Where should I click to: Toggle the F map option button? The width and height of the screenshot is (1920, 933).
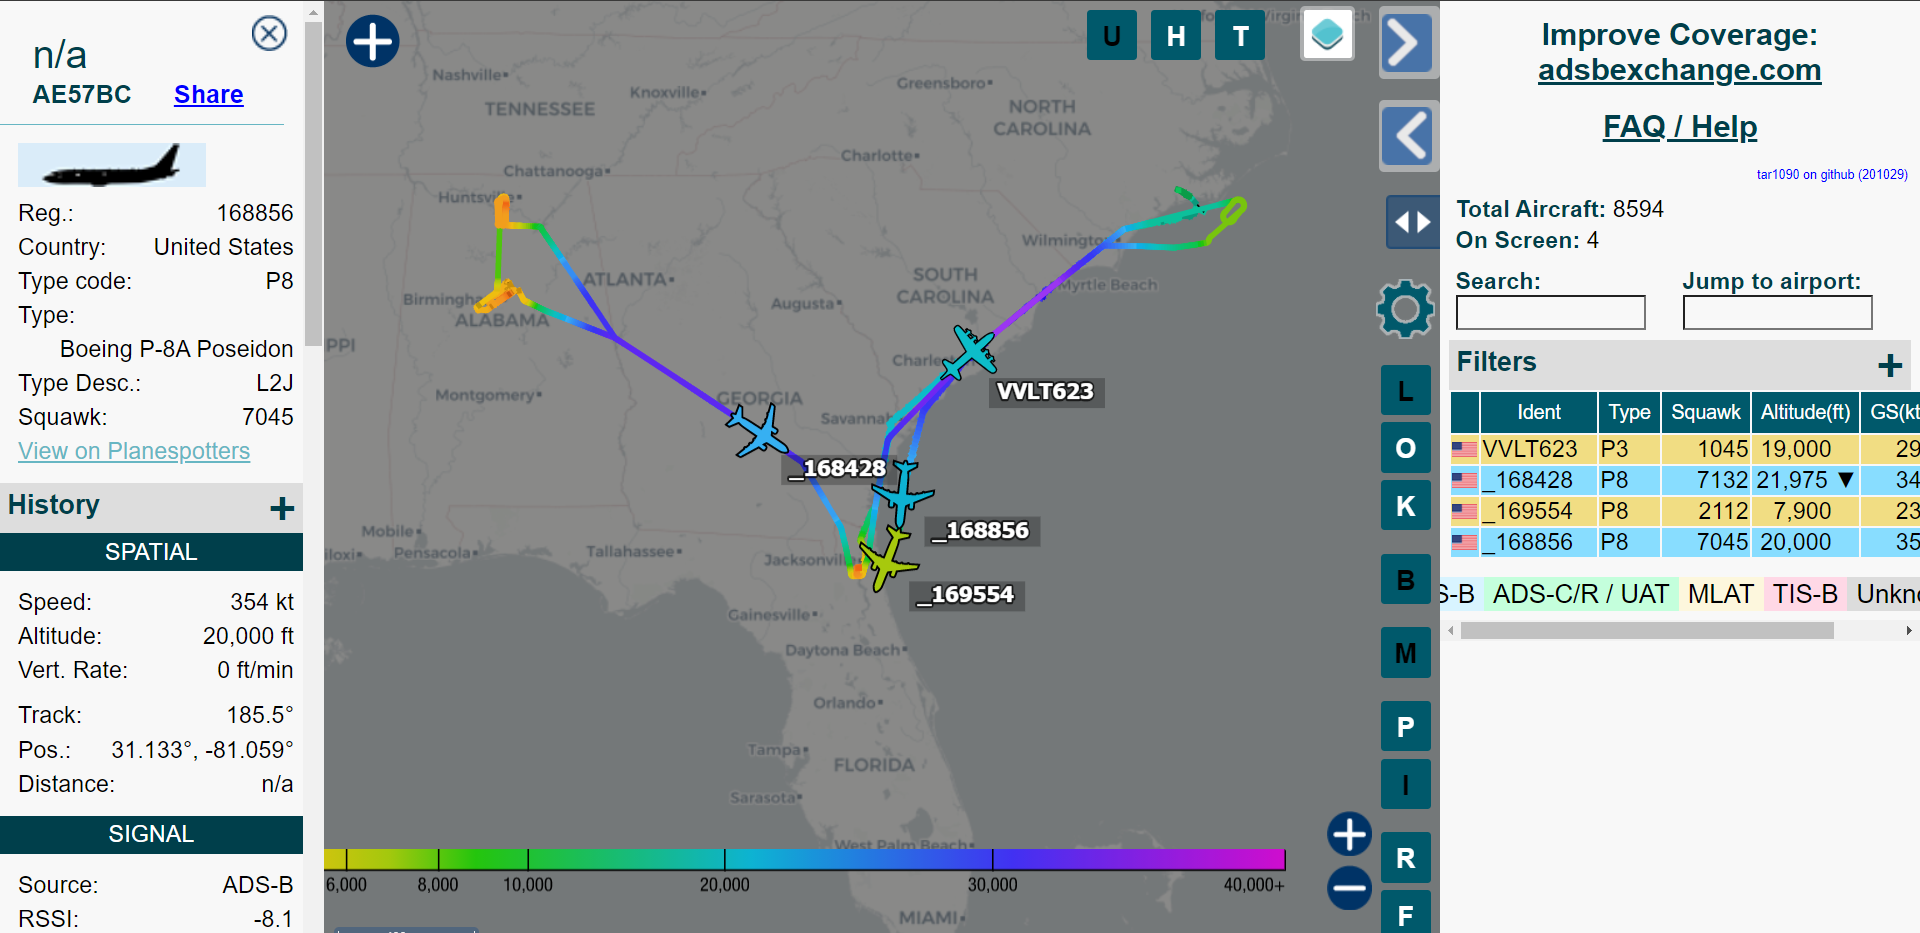(1405, 912)
